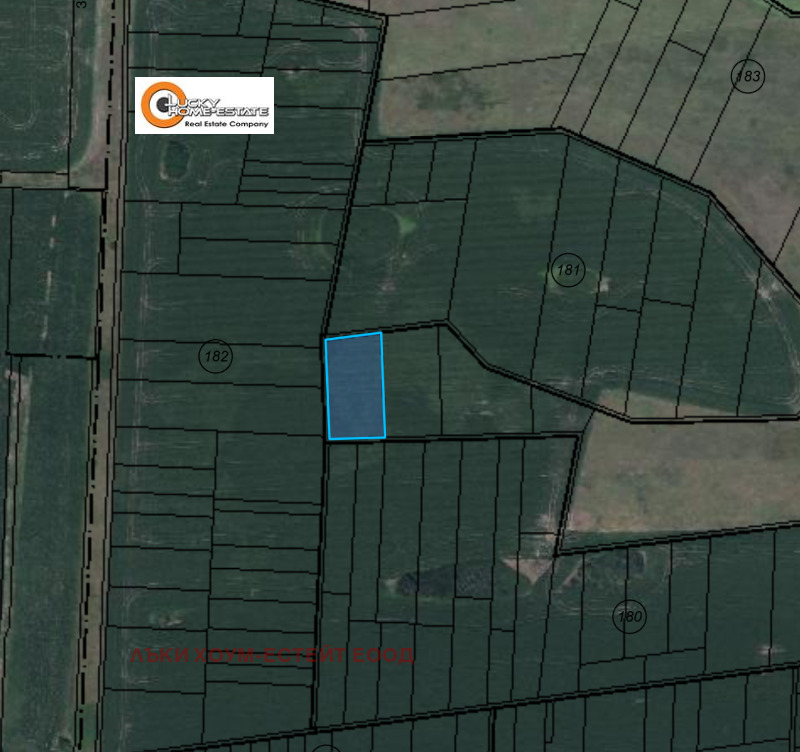
Task: Select the circled area label 181
Action: click(x=568, y=270)
